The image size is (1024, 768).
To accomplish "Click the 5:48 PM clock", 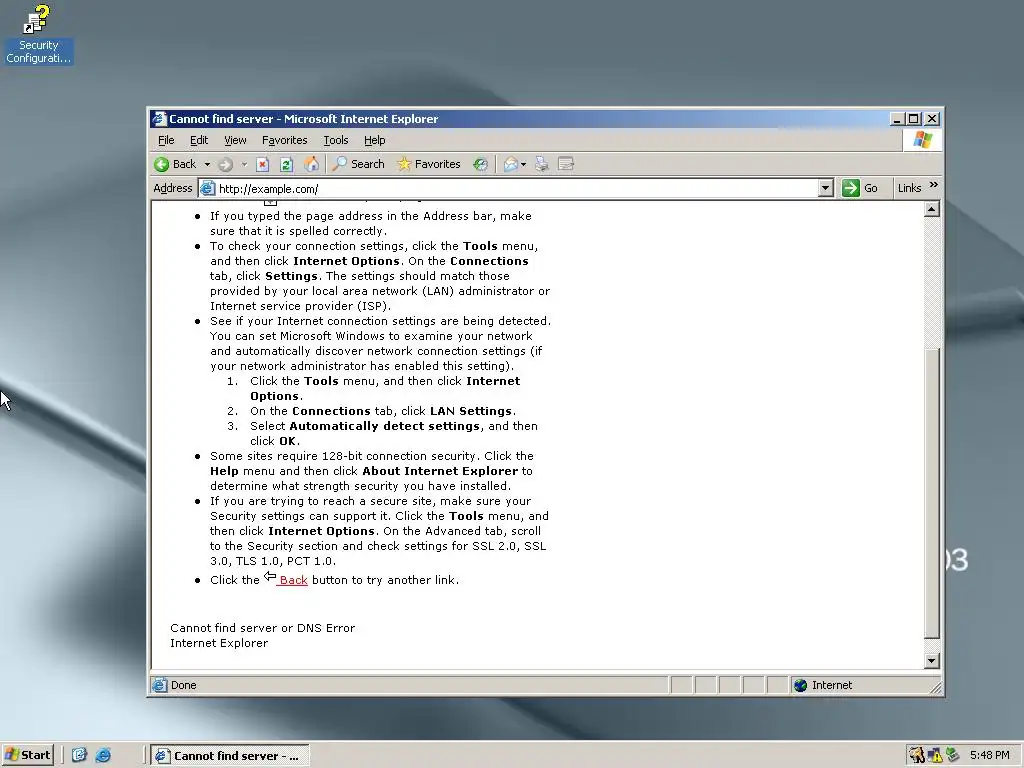I will point(989,756).
